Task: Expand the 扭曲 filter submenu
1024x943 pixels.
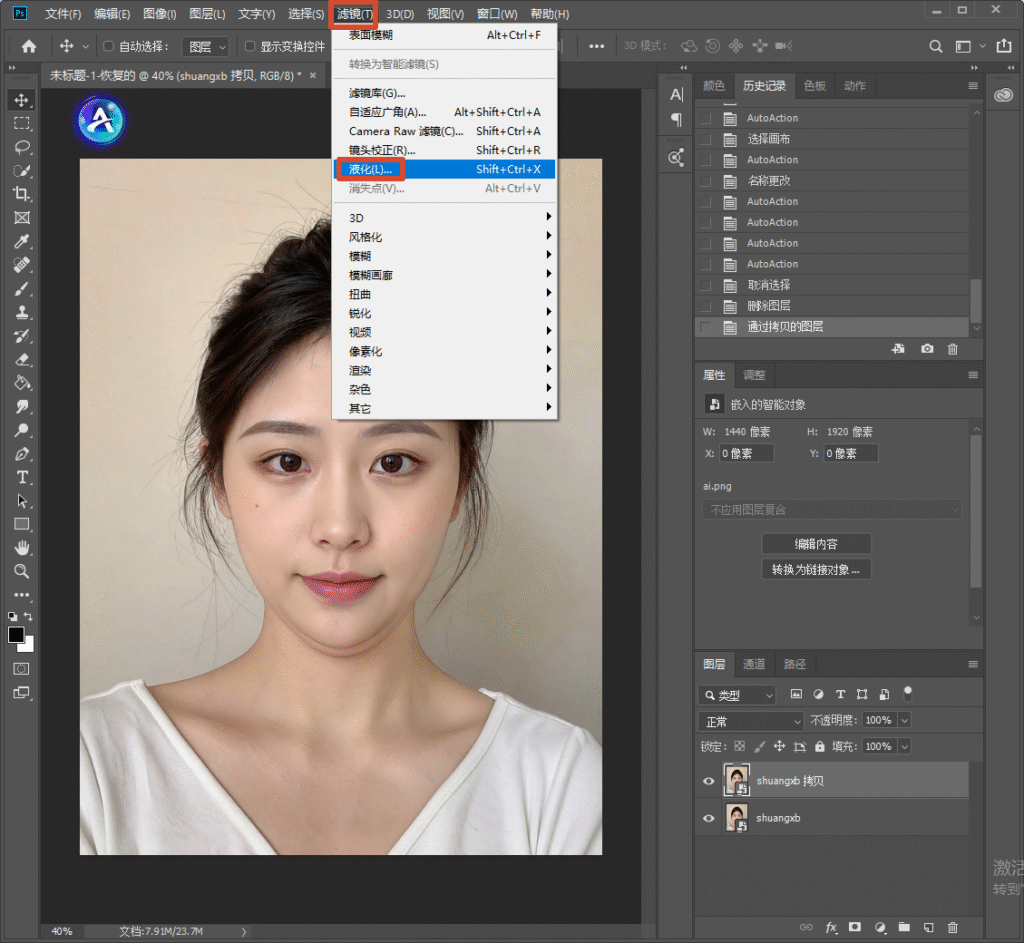Action: [x=444, y=294]
